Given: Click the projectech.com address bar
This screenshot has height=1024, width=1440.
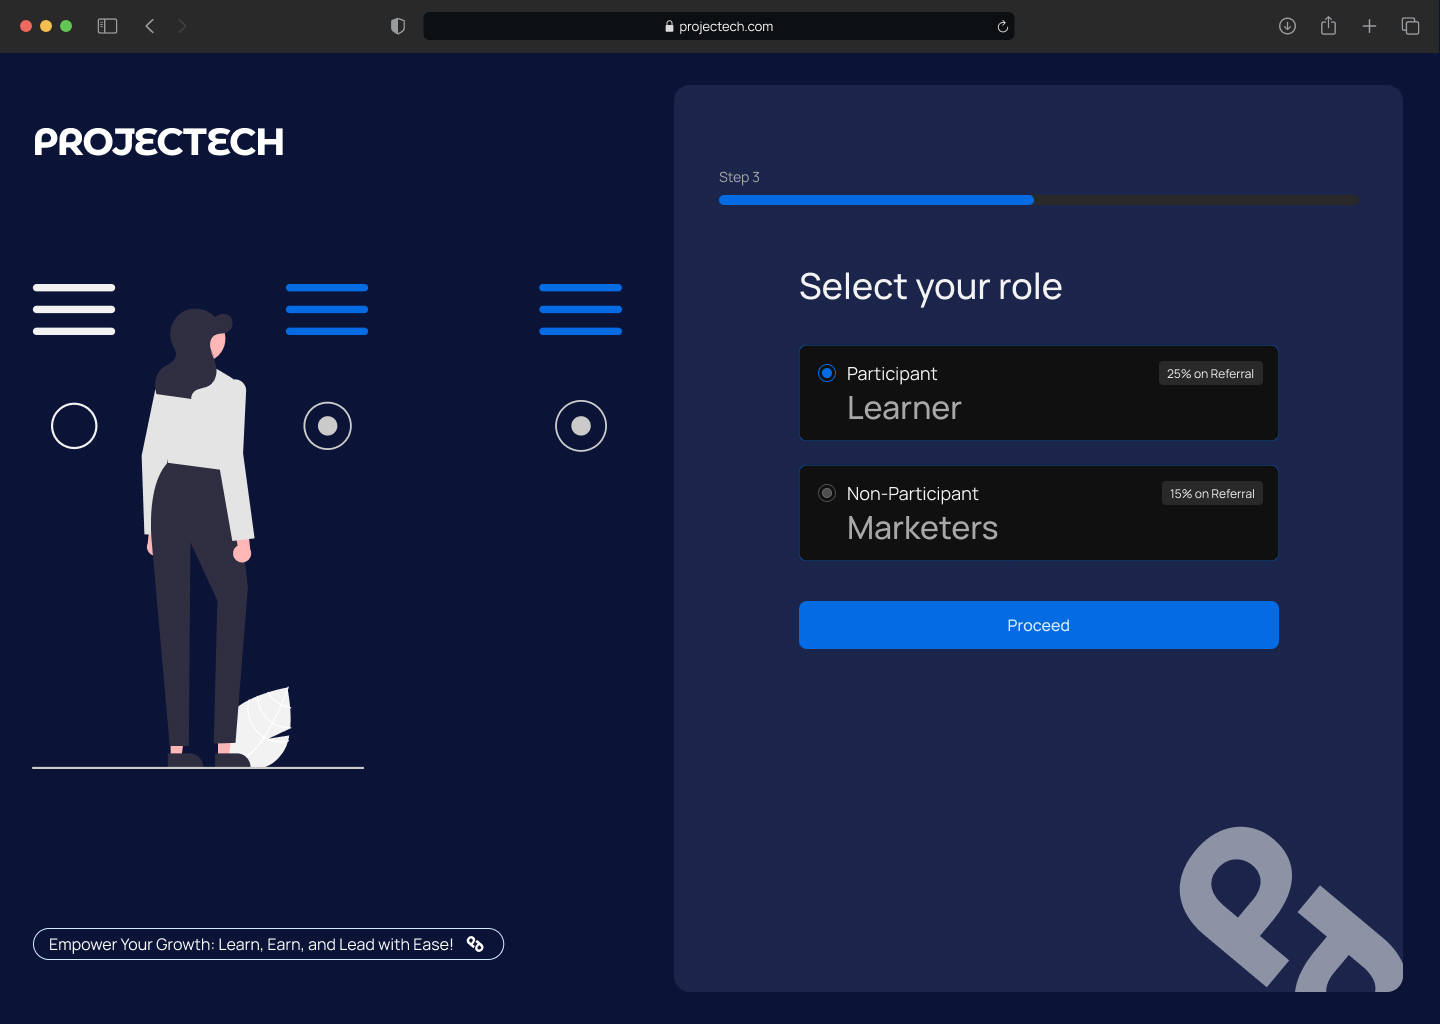Looking at the screenshot, I should 719,26.
